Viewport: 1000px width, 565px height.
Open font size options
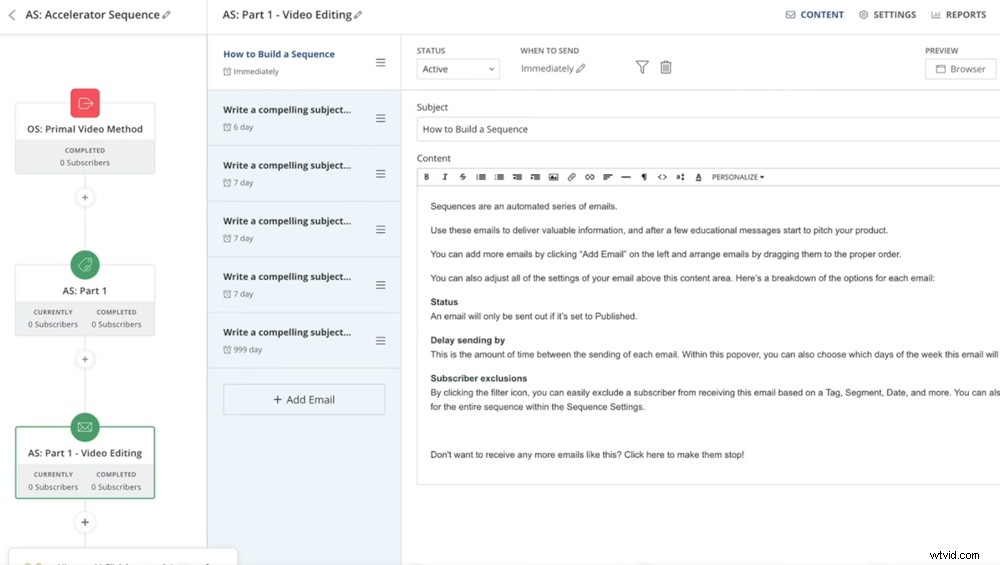[x=680, y=177]
